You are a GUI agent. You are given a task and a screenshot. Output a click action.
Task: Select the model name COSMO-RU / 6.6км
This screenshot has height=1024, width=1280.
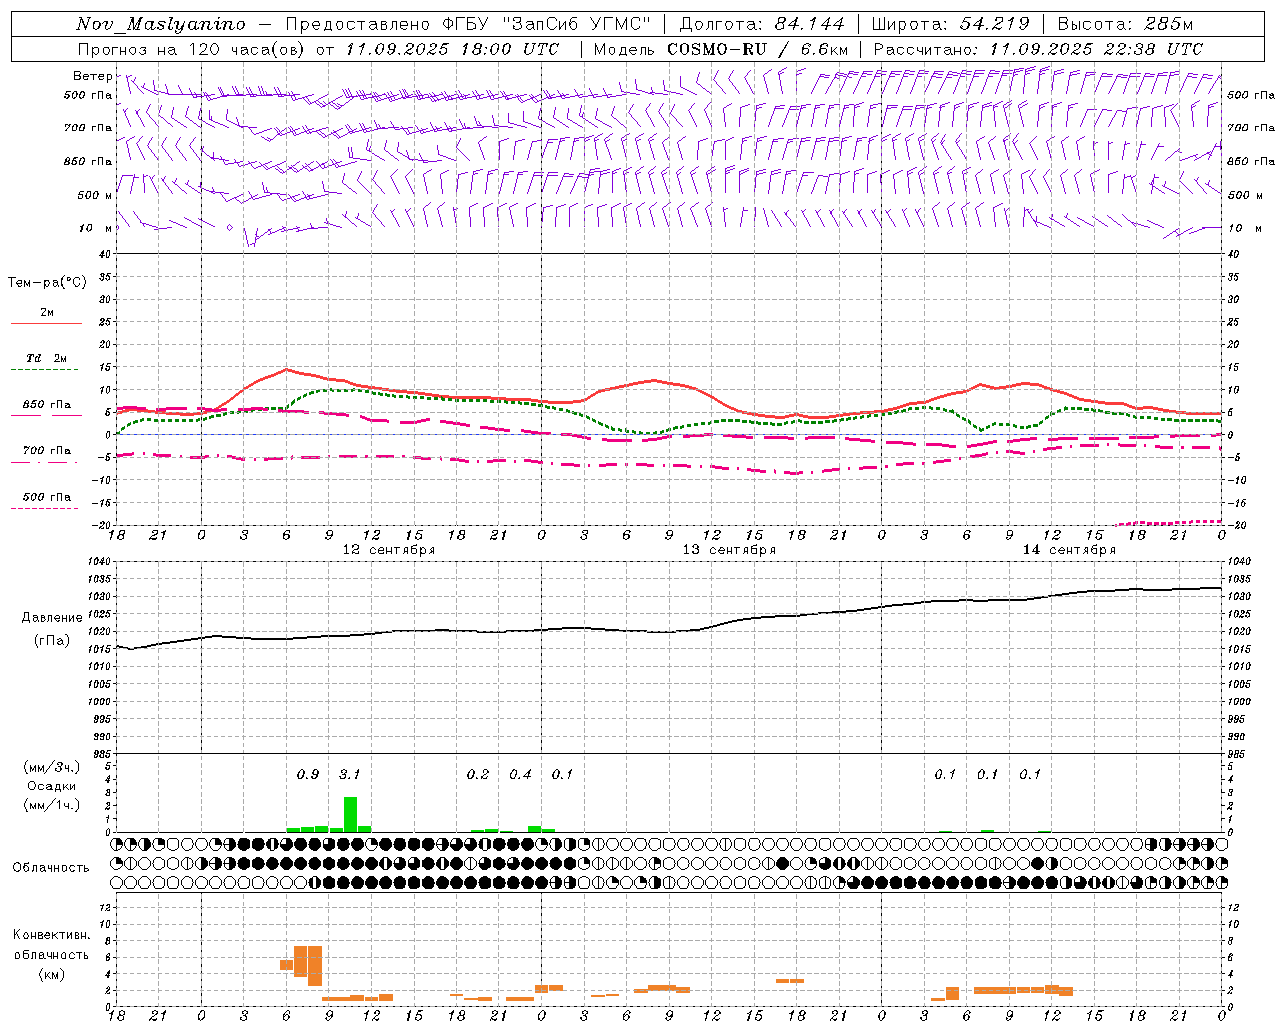757,48
